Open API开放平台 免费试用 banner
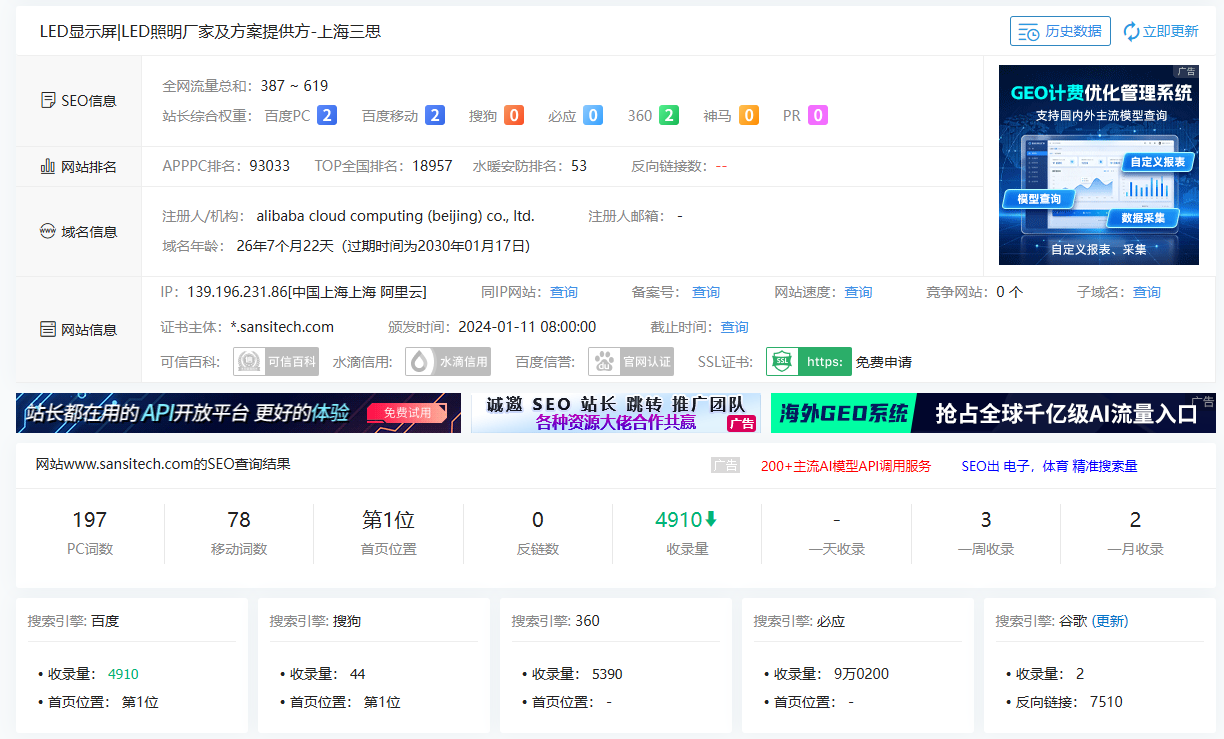The width and height of the screenshot is (1224, 739). [x=238, y=413]
